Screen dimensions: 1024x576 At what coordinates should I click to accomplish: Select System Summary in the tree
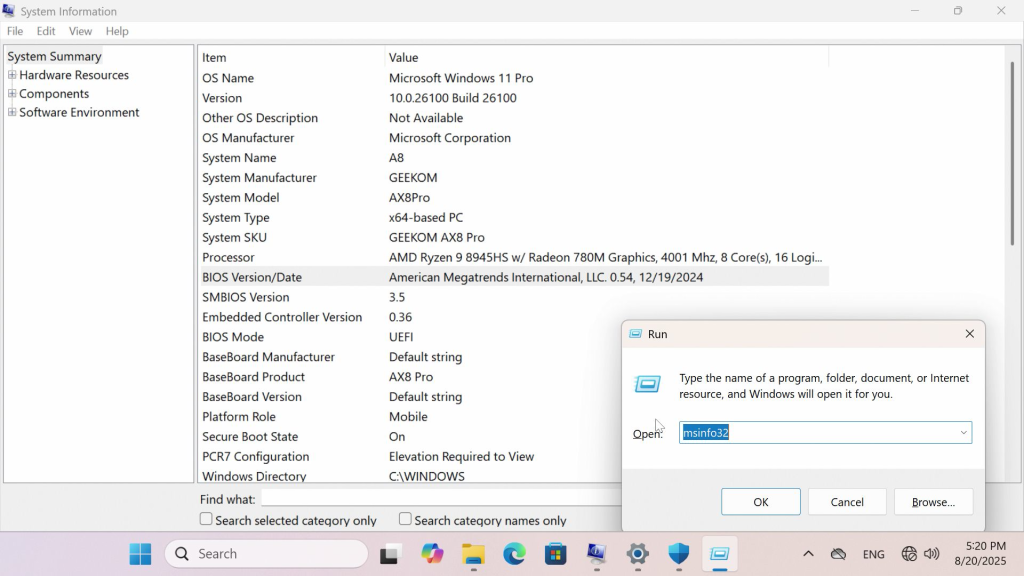(x=54, y=56)
